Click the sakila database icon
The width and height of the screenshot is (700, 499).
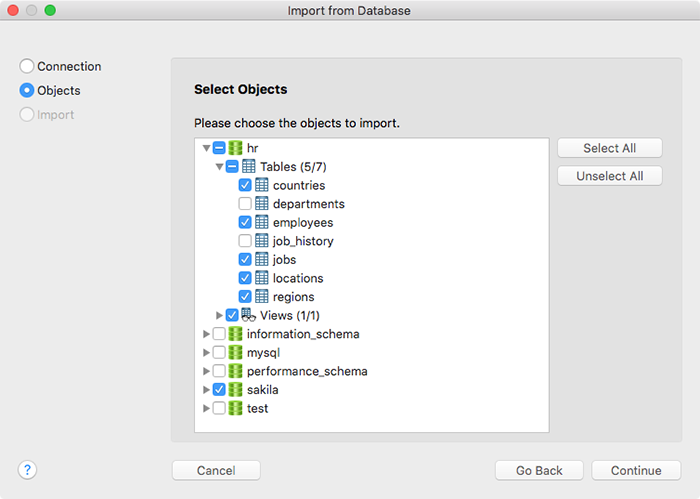pyautogui.click(x=235, y=390)
